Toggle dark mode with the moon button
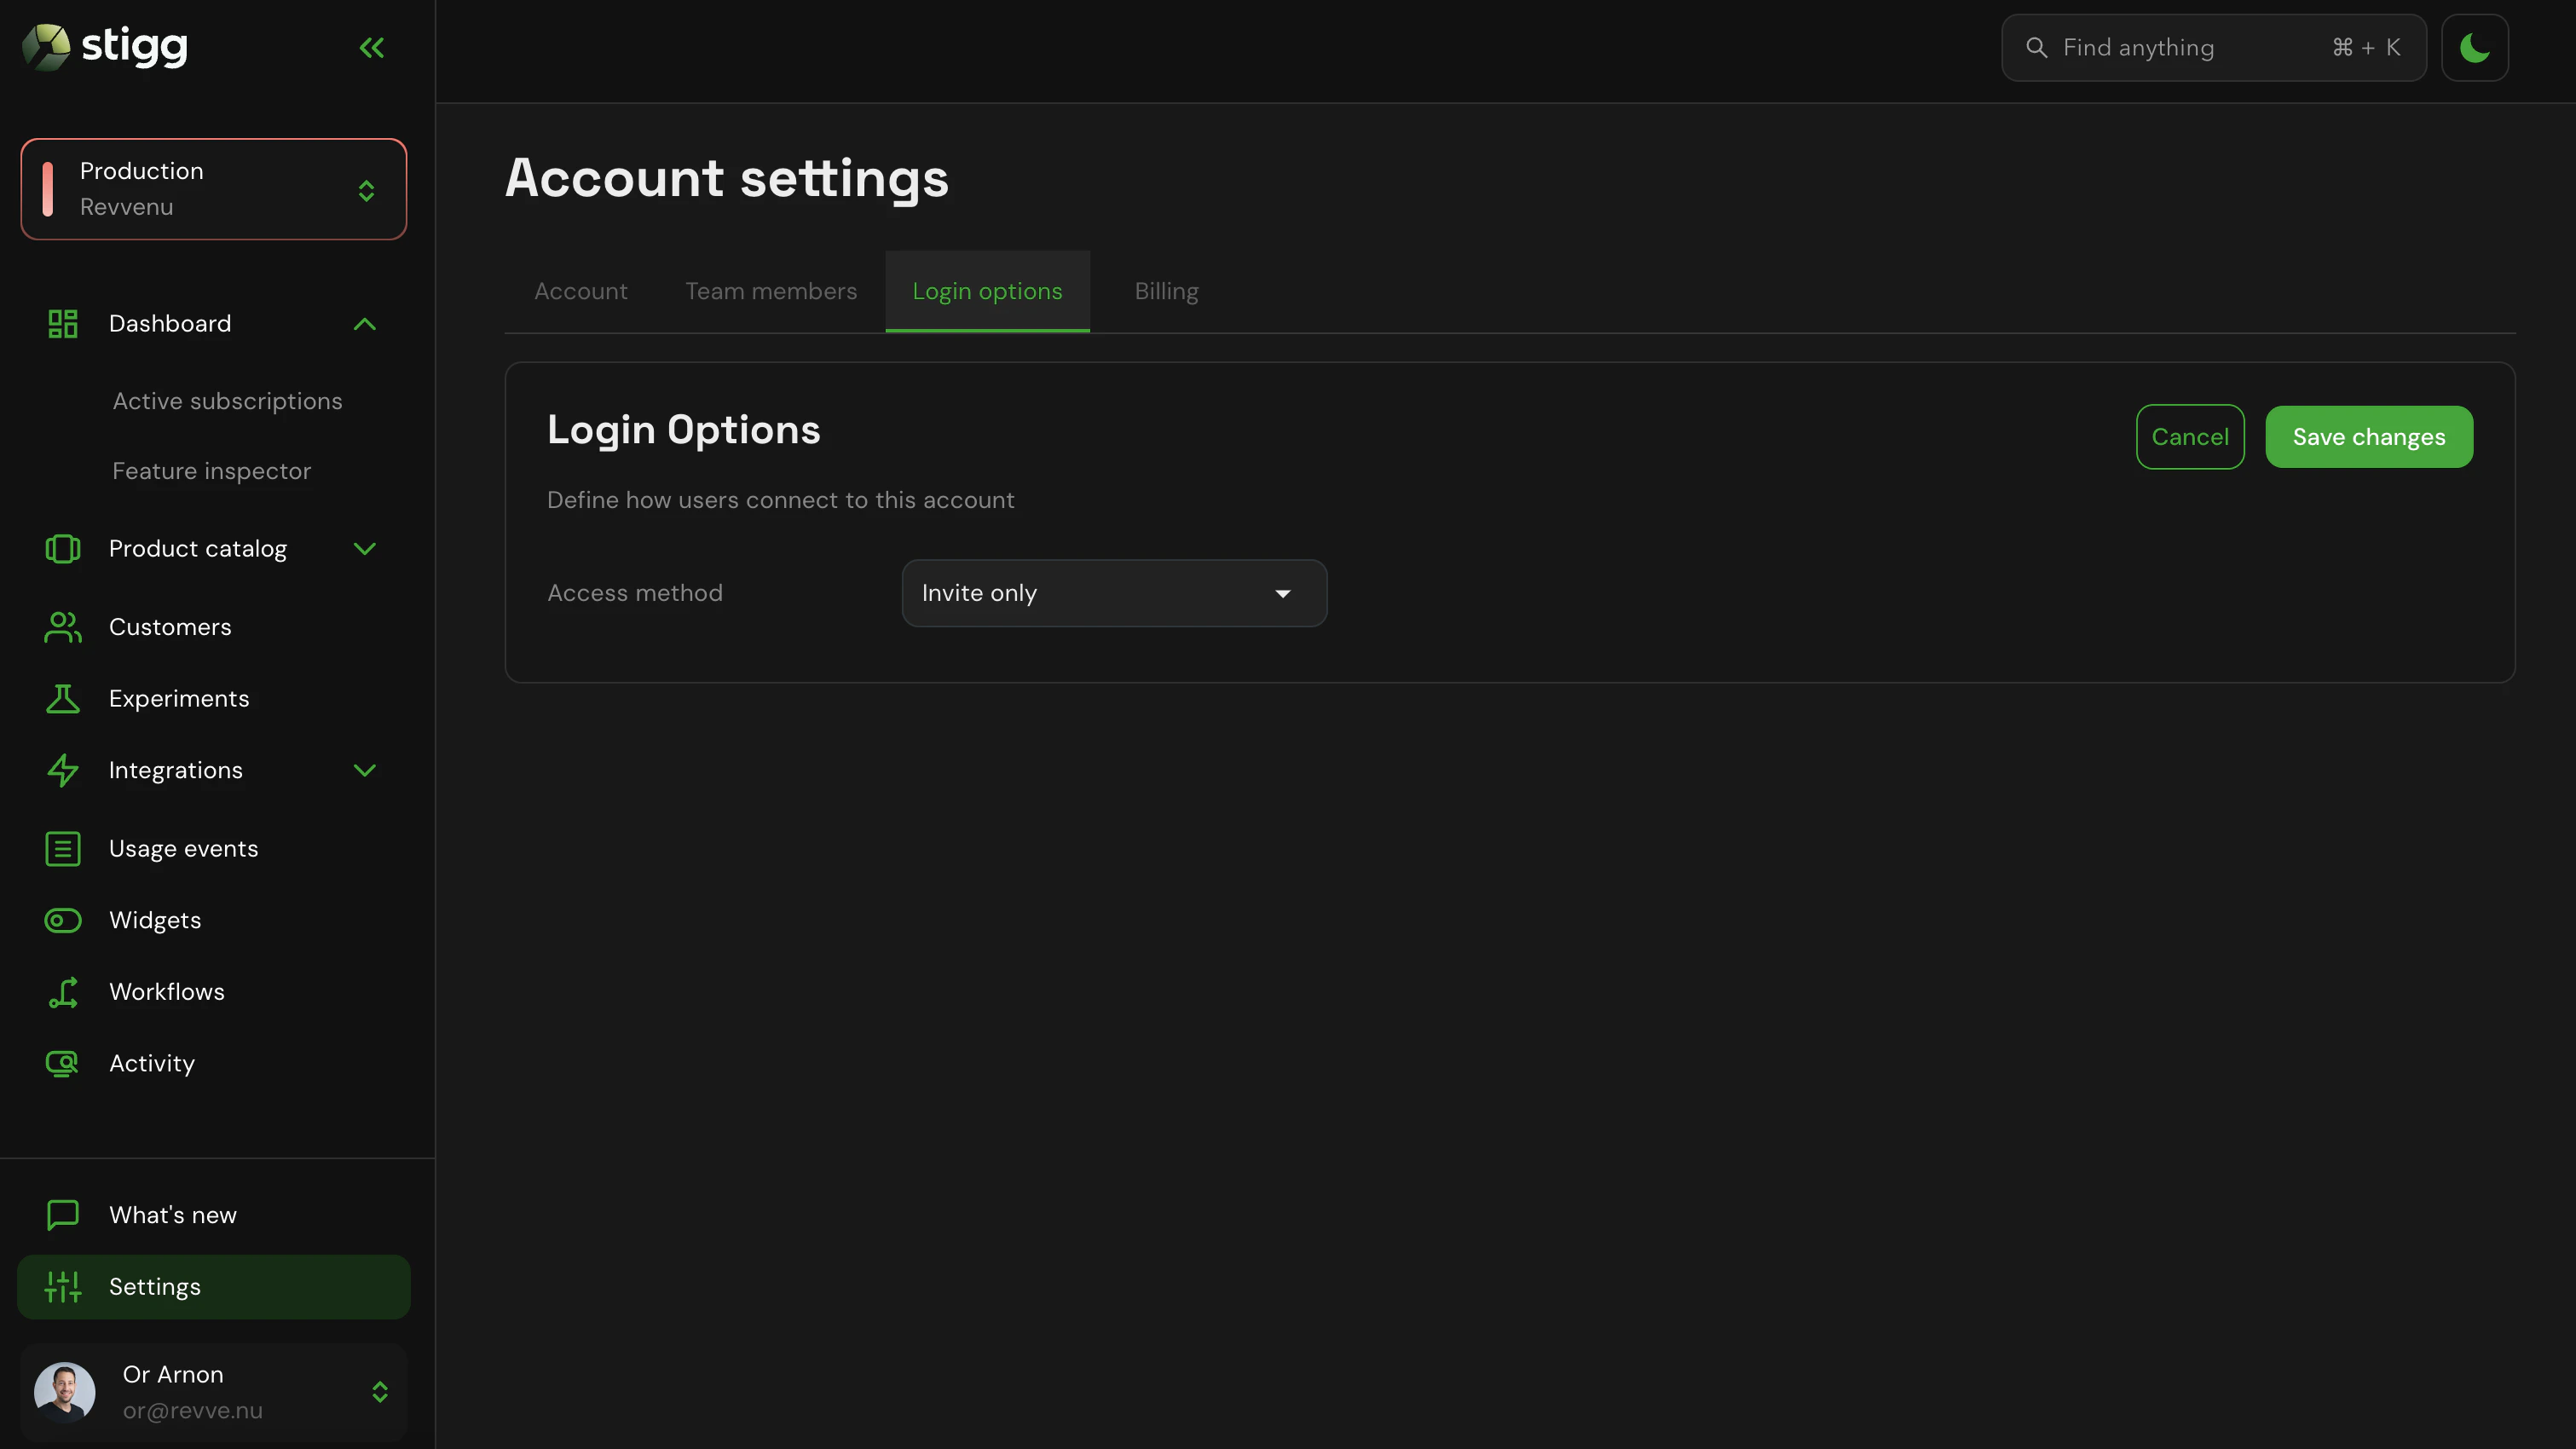Viewport: 2576px width, 1449px height. click(x=2476, y=47)
